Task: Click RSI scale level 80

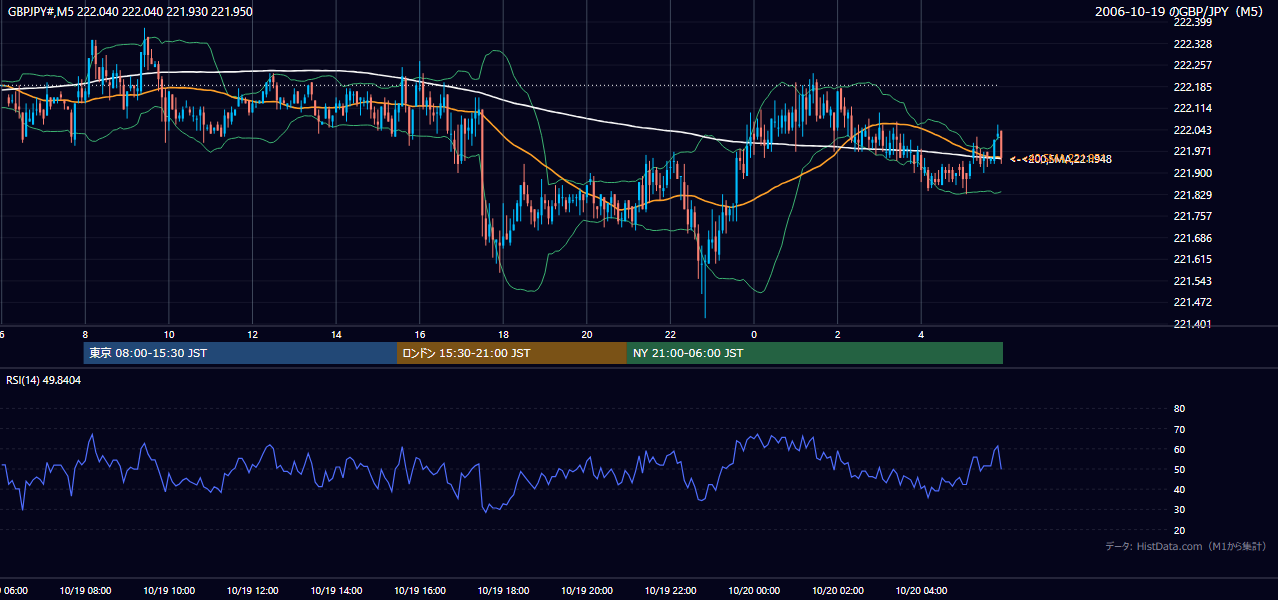Action: click(1179, 409)
